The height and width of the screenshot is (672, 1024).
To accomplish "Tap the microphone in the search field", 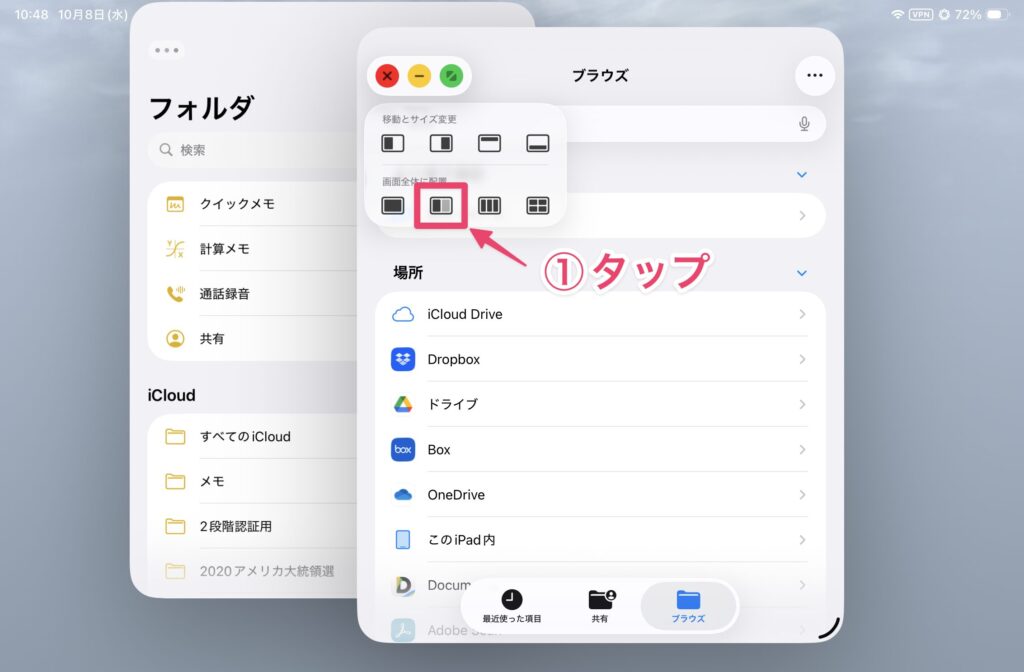I will pos(804,124).
